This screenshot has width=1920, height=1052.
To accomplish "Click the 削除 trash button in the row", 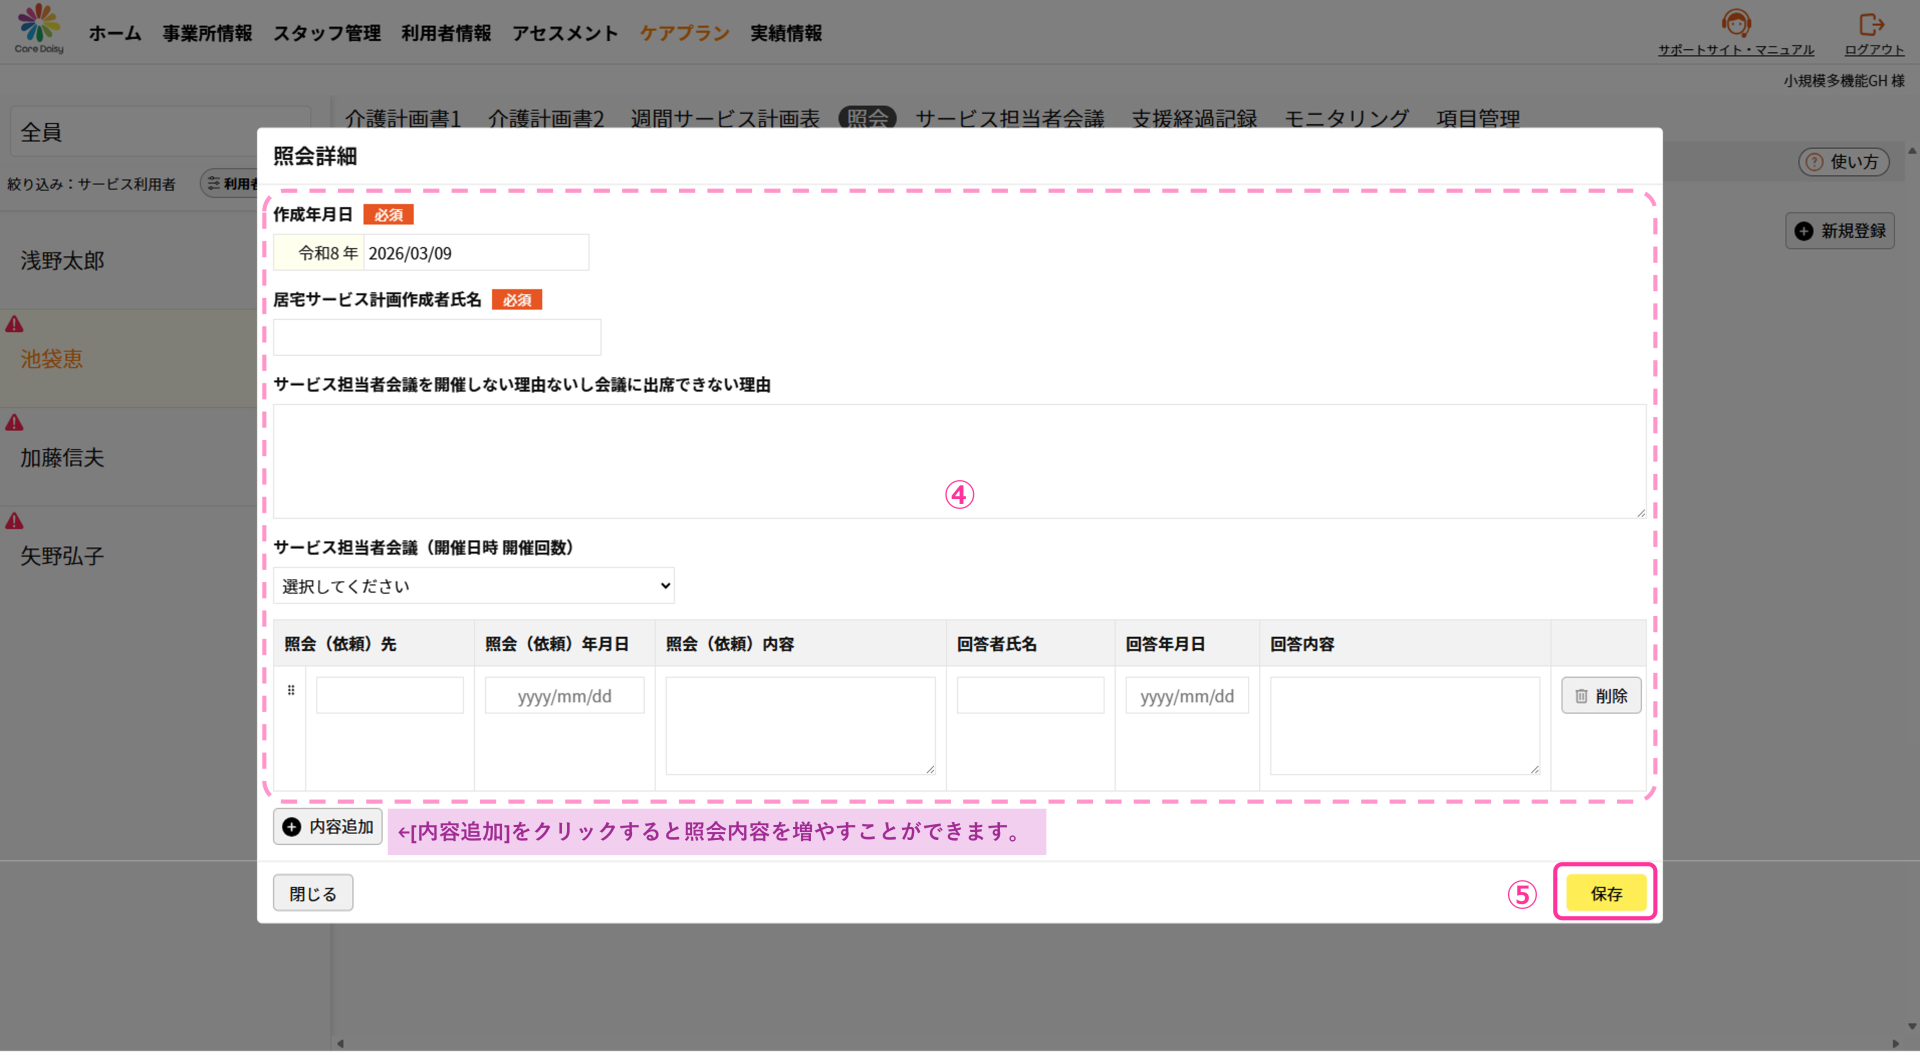I will click(1601, 696).
